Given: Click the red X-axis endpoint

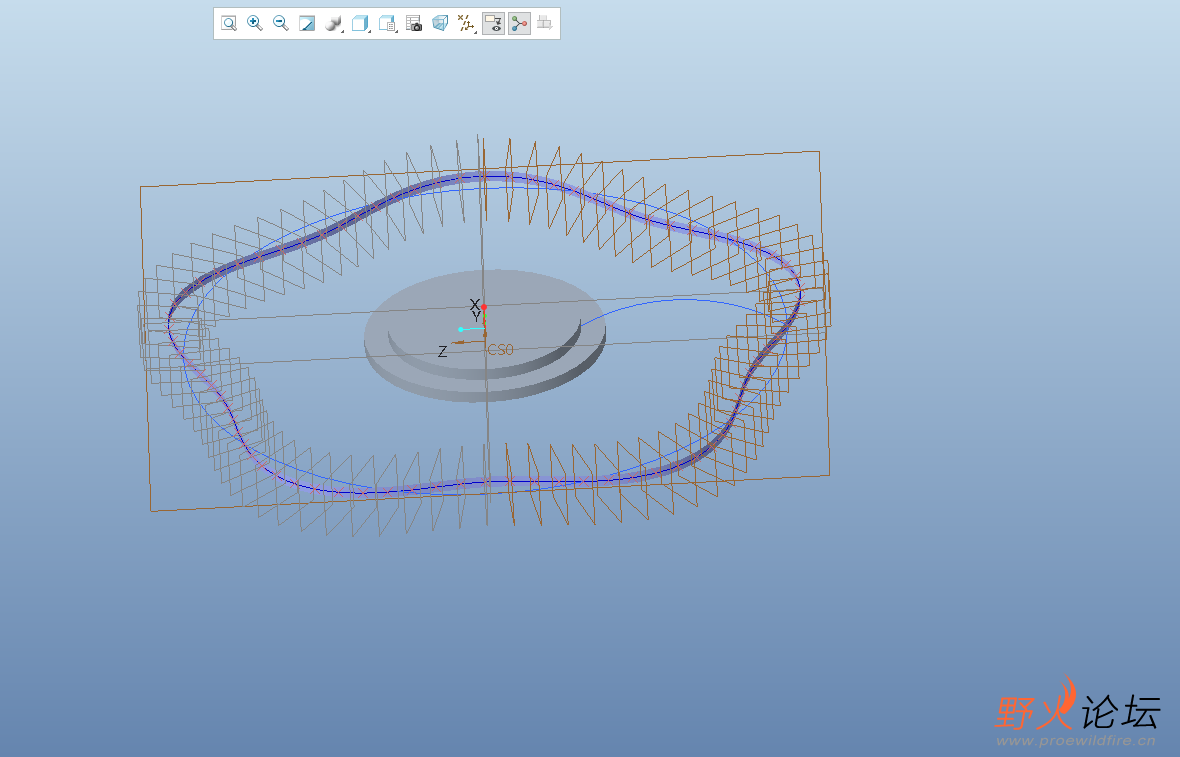Looking at the screenshot, I should tap(484, 307).
